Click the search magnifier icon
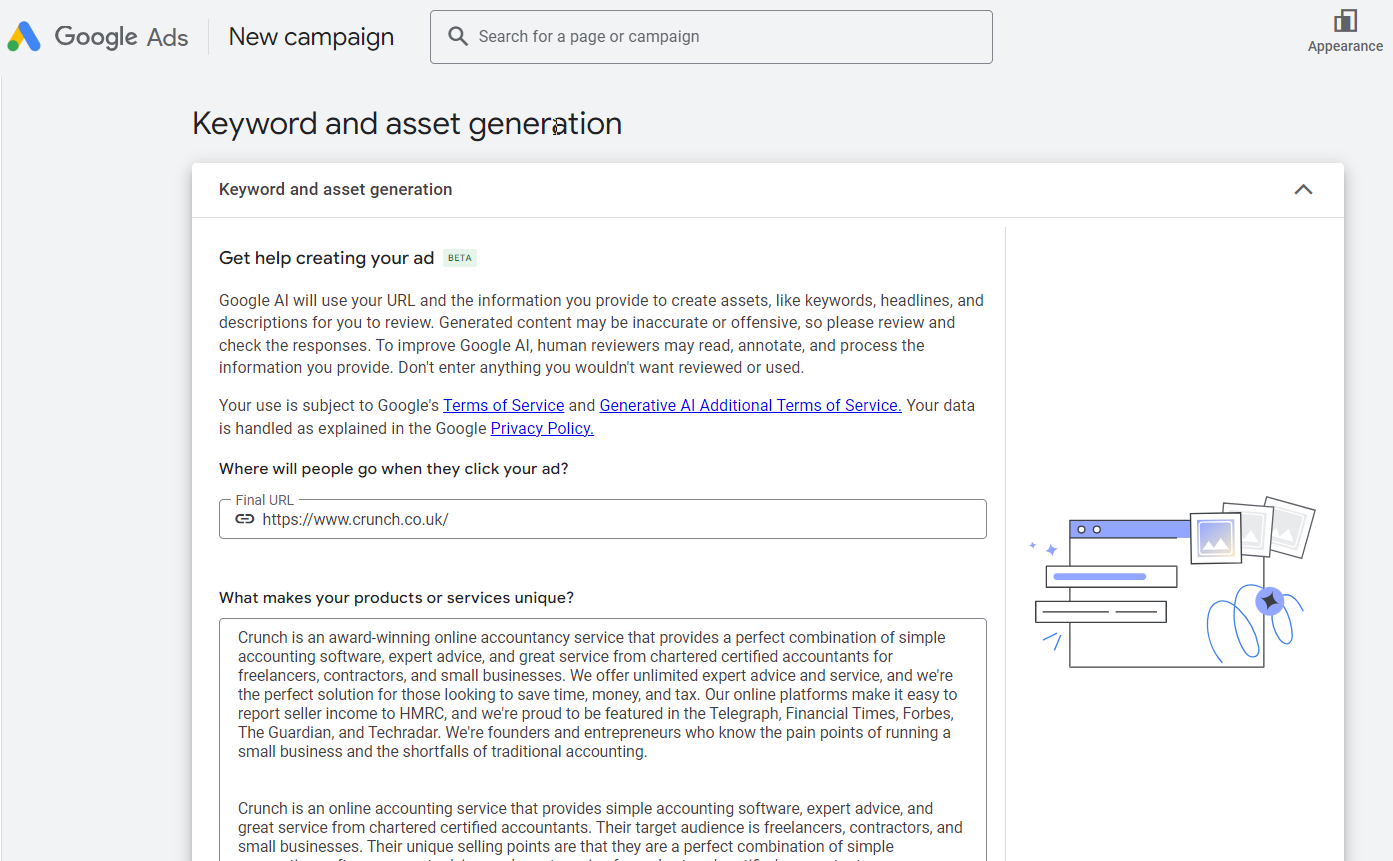Screen dimensions: 1393x861 coord(458,37)
